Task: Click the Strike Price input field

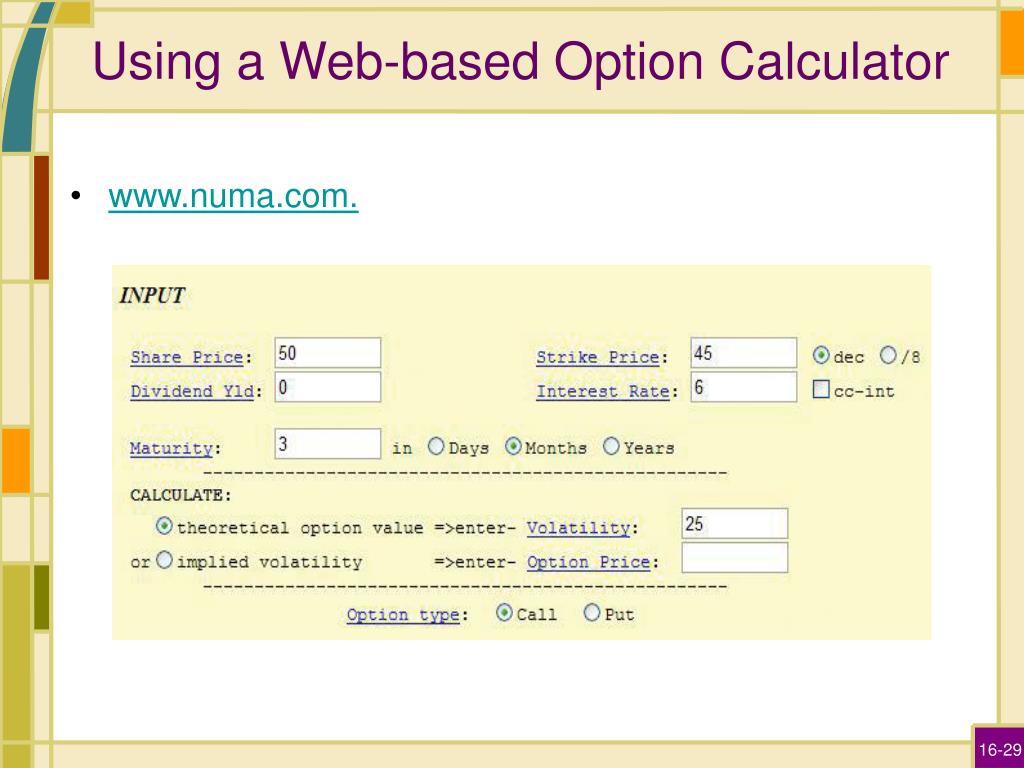Action: [x=744, y=353]
